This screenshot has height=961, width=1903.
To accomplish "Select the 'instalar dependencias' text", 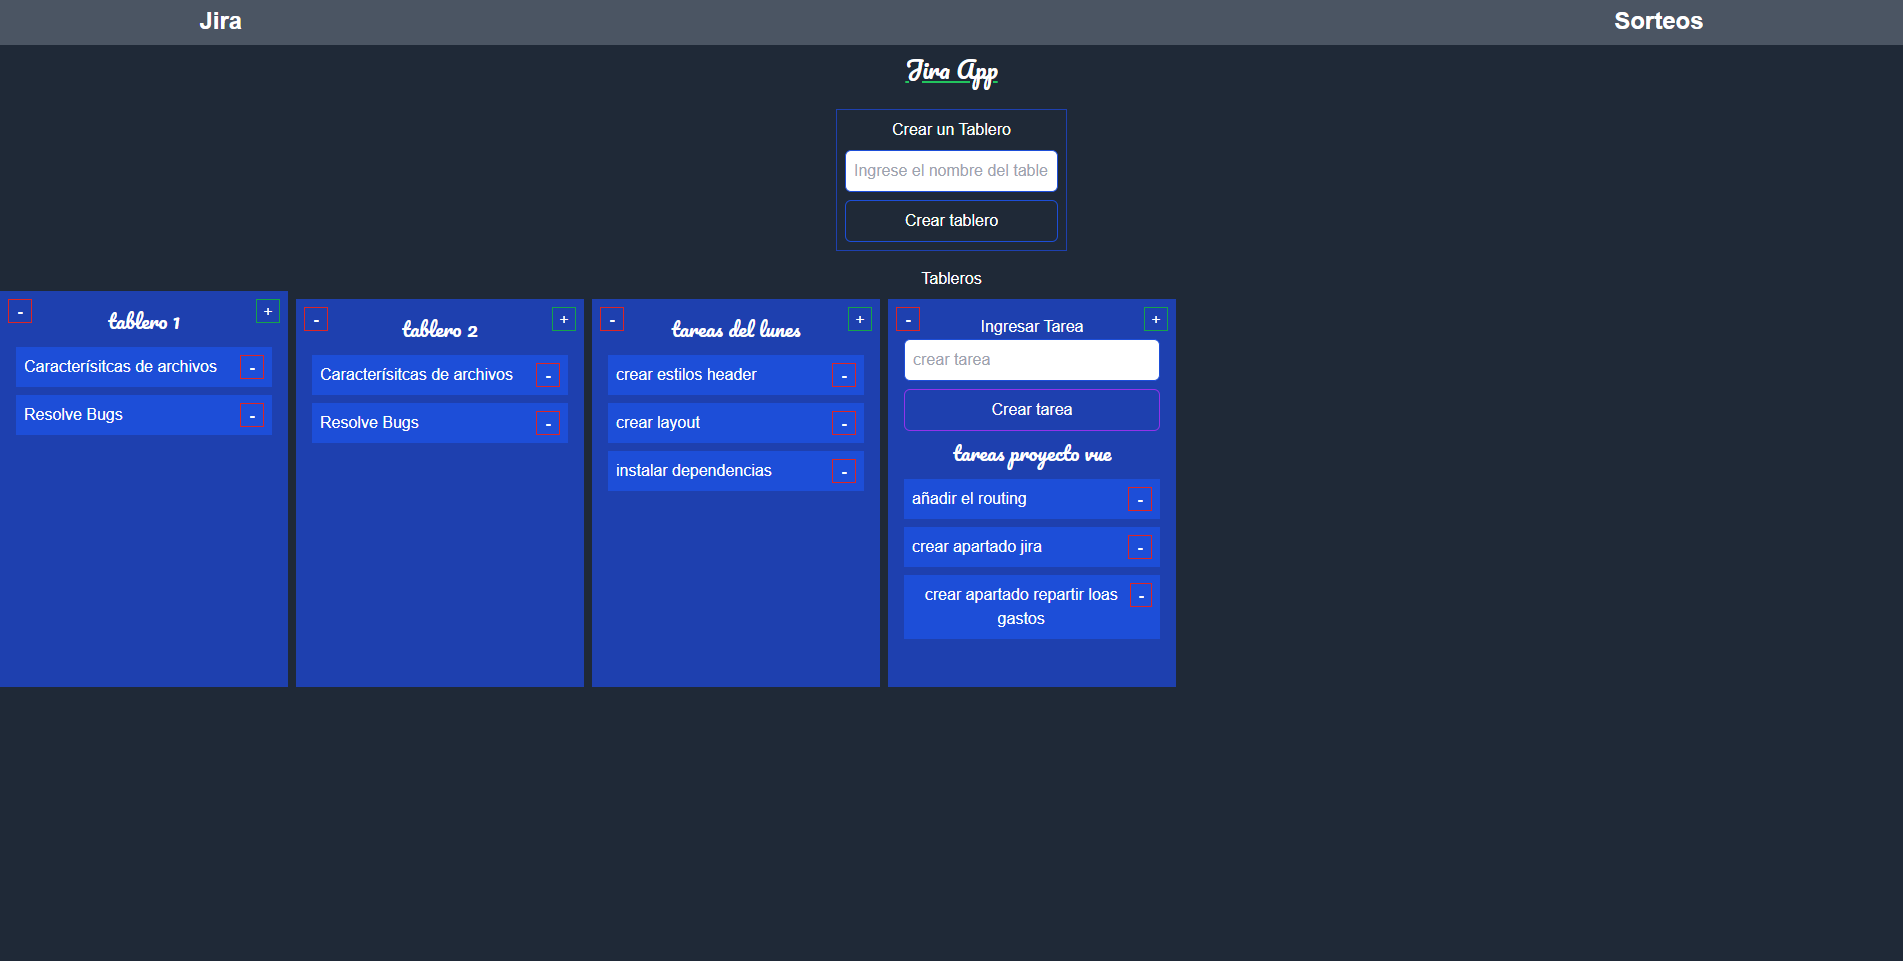I will click(x=694, y=471).
